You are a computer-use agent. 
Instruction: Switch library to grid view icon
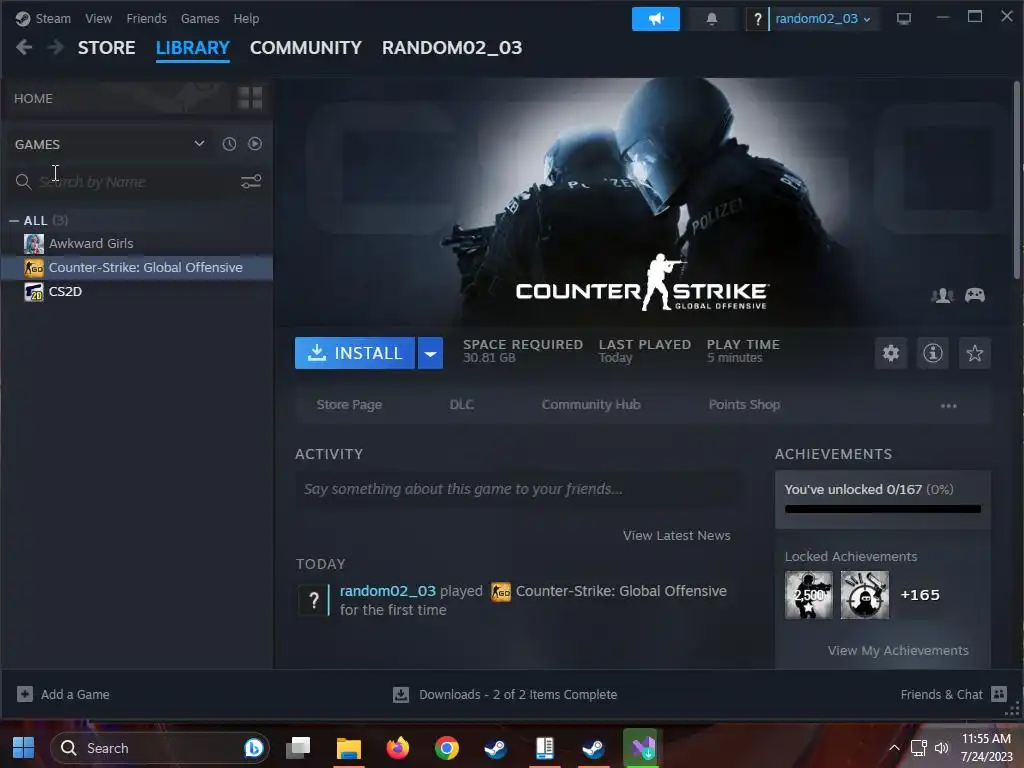[x=250, y=98]
